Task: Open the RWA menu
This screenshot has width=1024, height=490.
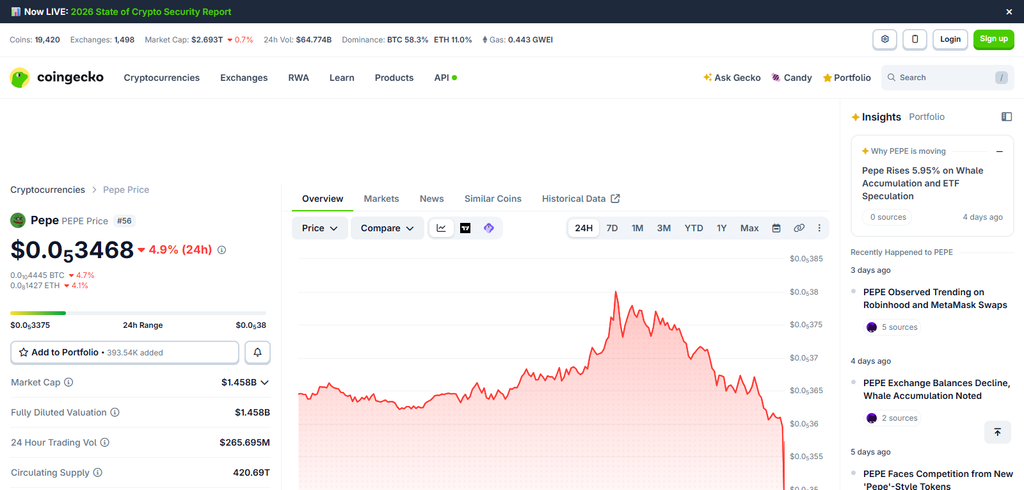Action: coord(298,78)
